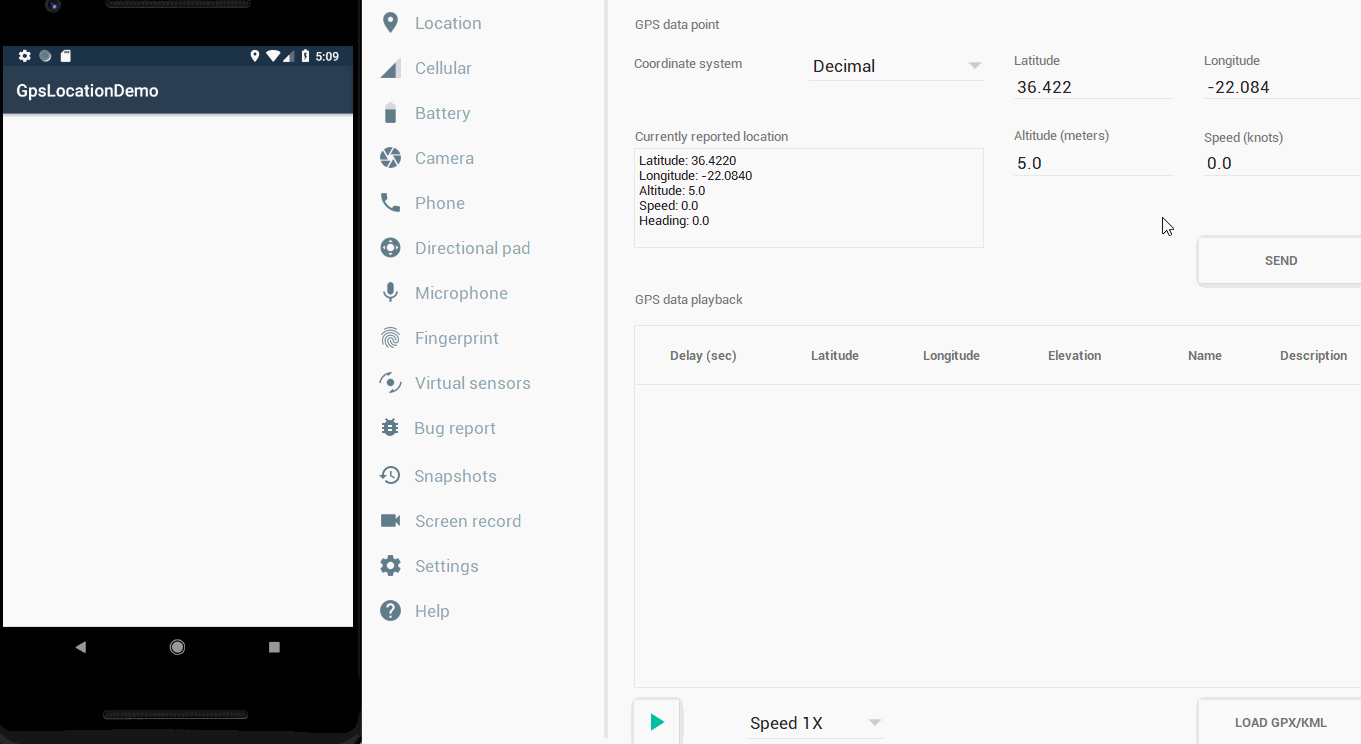1361x744 pixels.
Task: Open the Help section
Action: point(430,610)
